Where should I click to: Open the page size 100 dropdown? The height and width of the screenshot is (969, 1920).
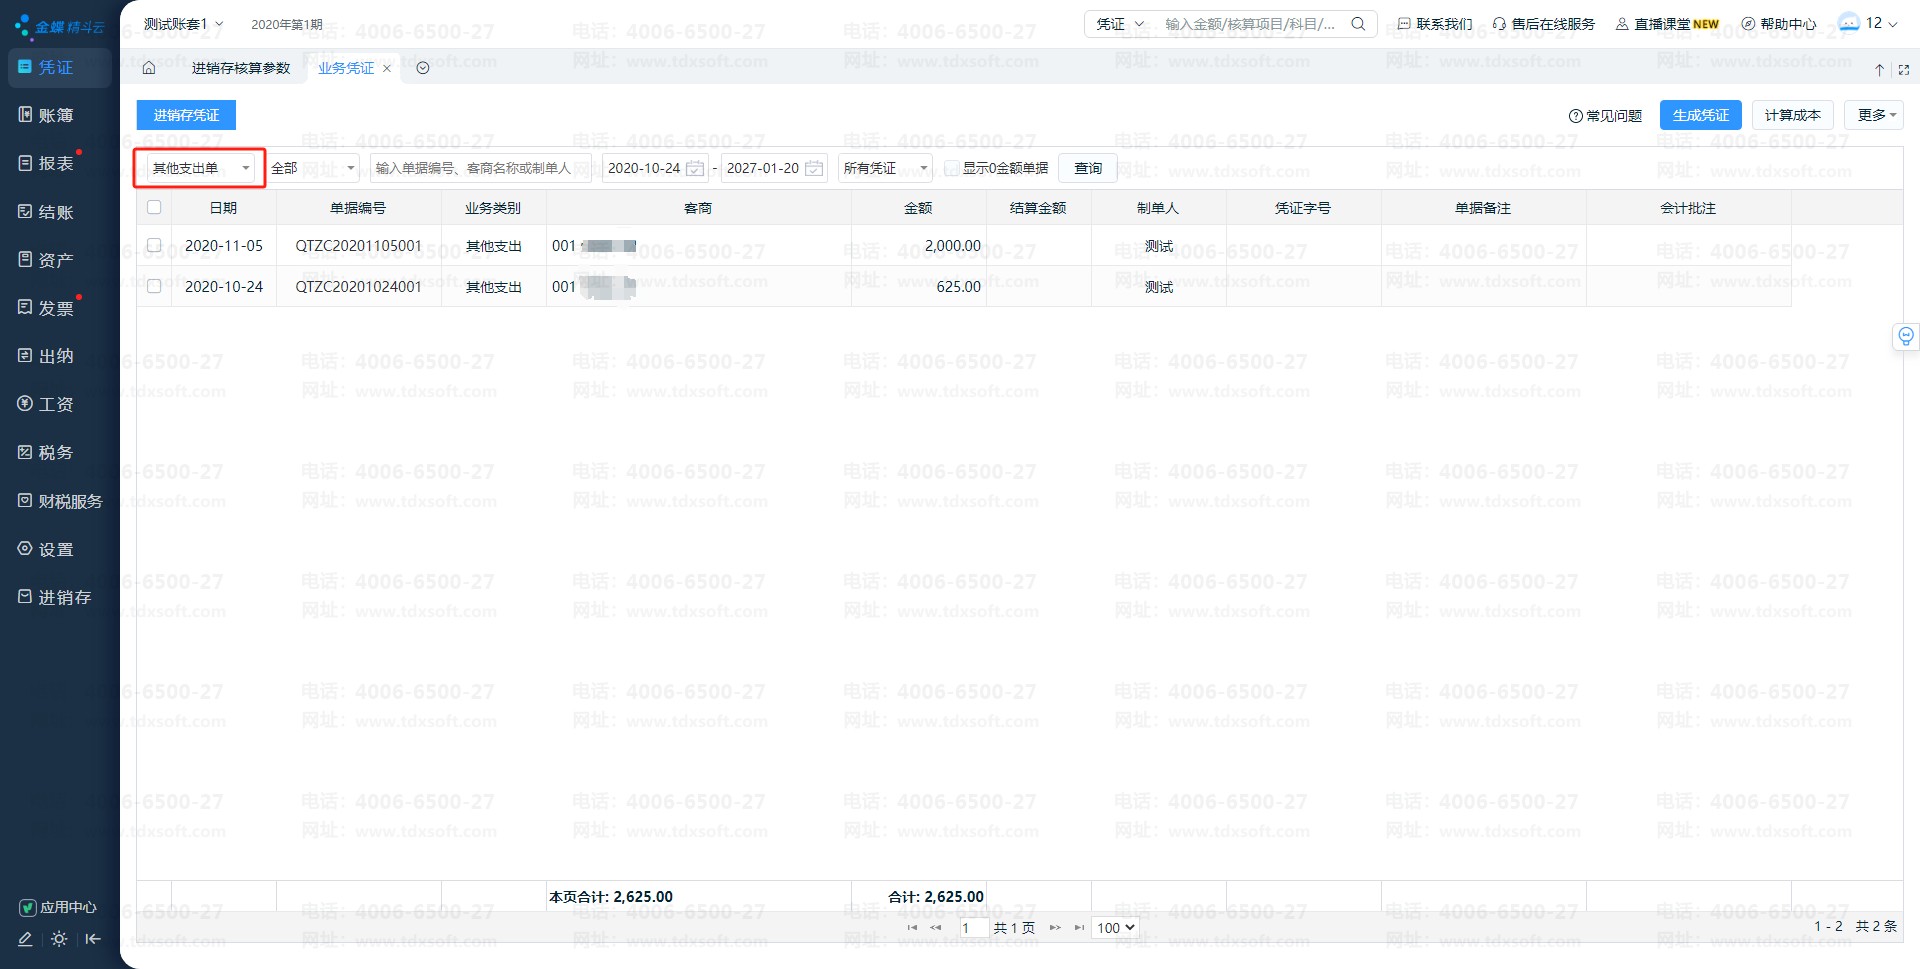1116,928
